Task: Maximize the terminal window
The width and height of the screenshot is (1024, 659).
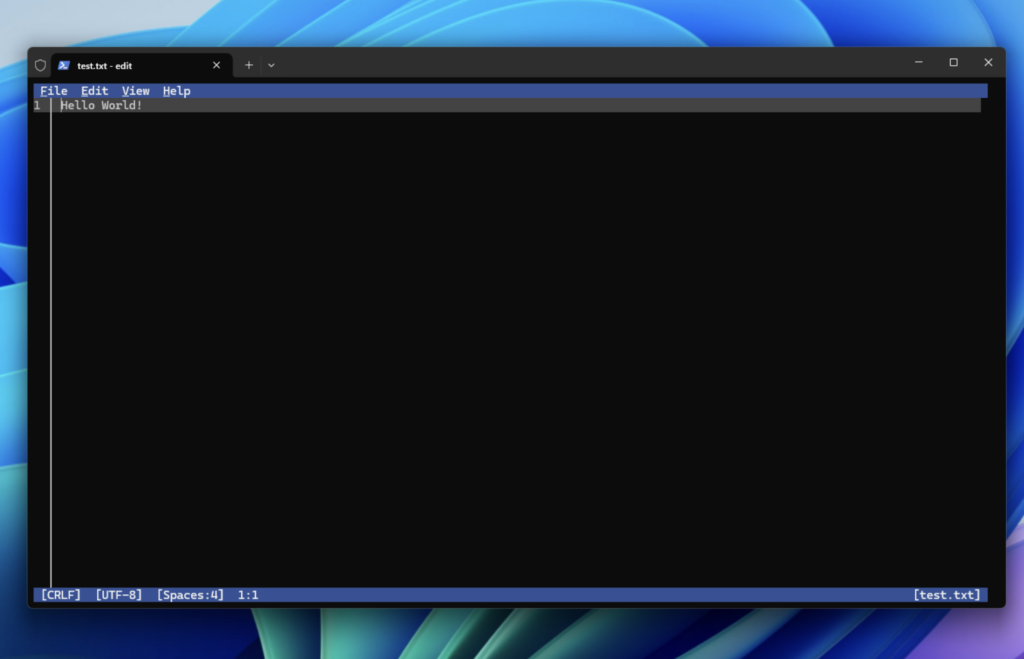Action: point(953,62)
